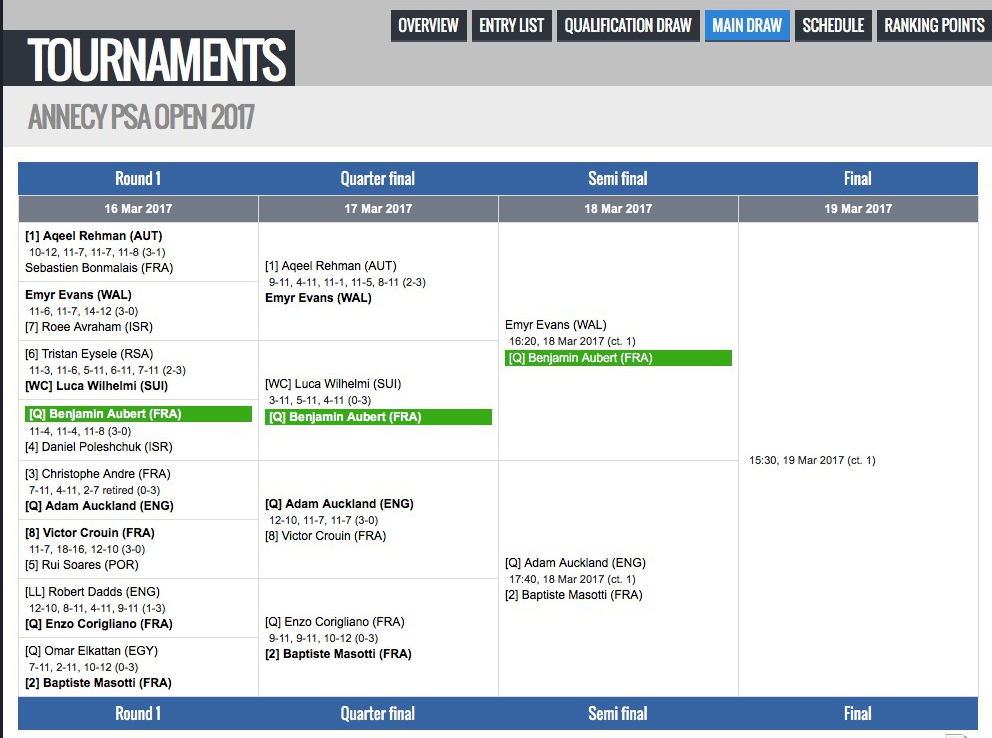Image resolution: width=992 pixels, height=738 pixels.
Task: Select Robert Dadds (ENG) player name
Action: [92, 592]
